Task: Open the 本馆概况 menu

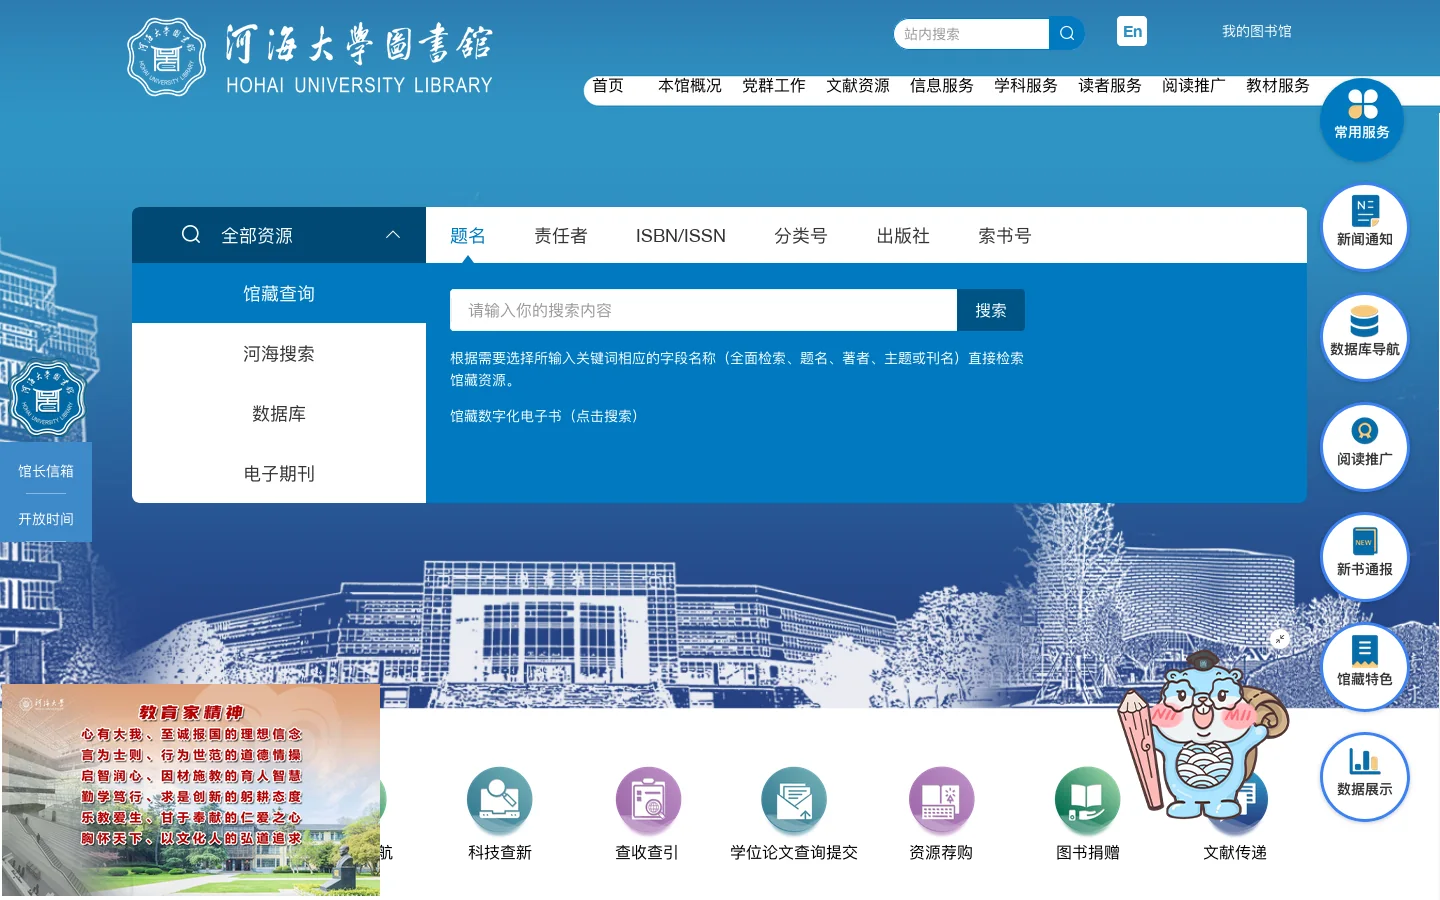Action: [690, 85]
